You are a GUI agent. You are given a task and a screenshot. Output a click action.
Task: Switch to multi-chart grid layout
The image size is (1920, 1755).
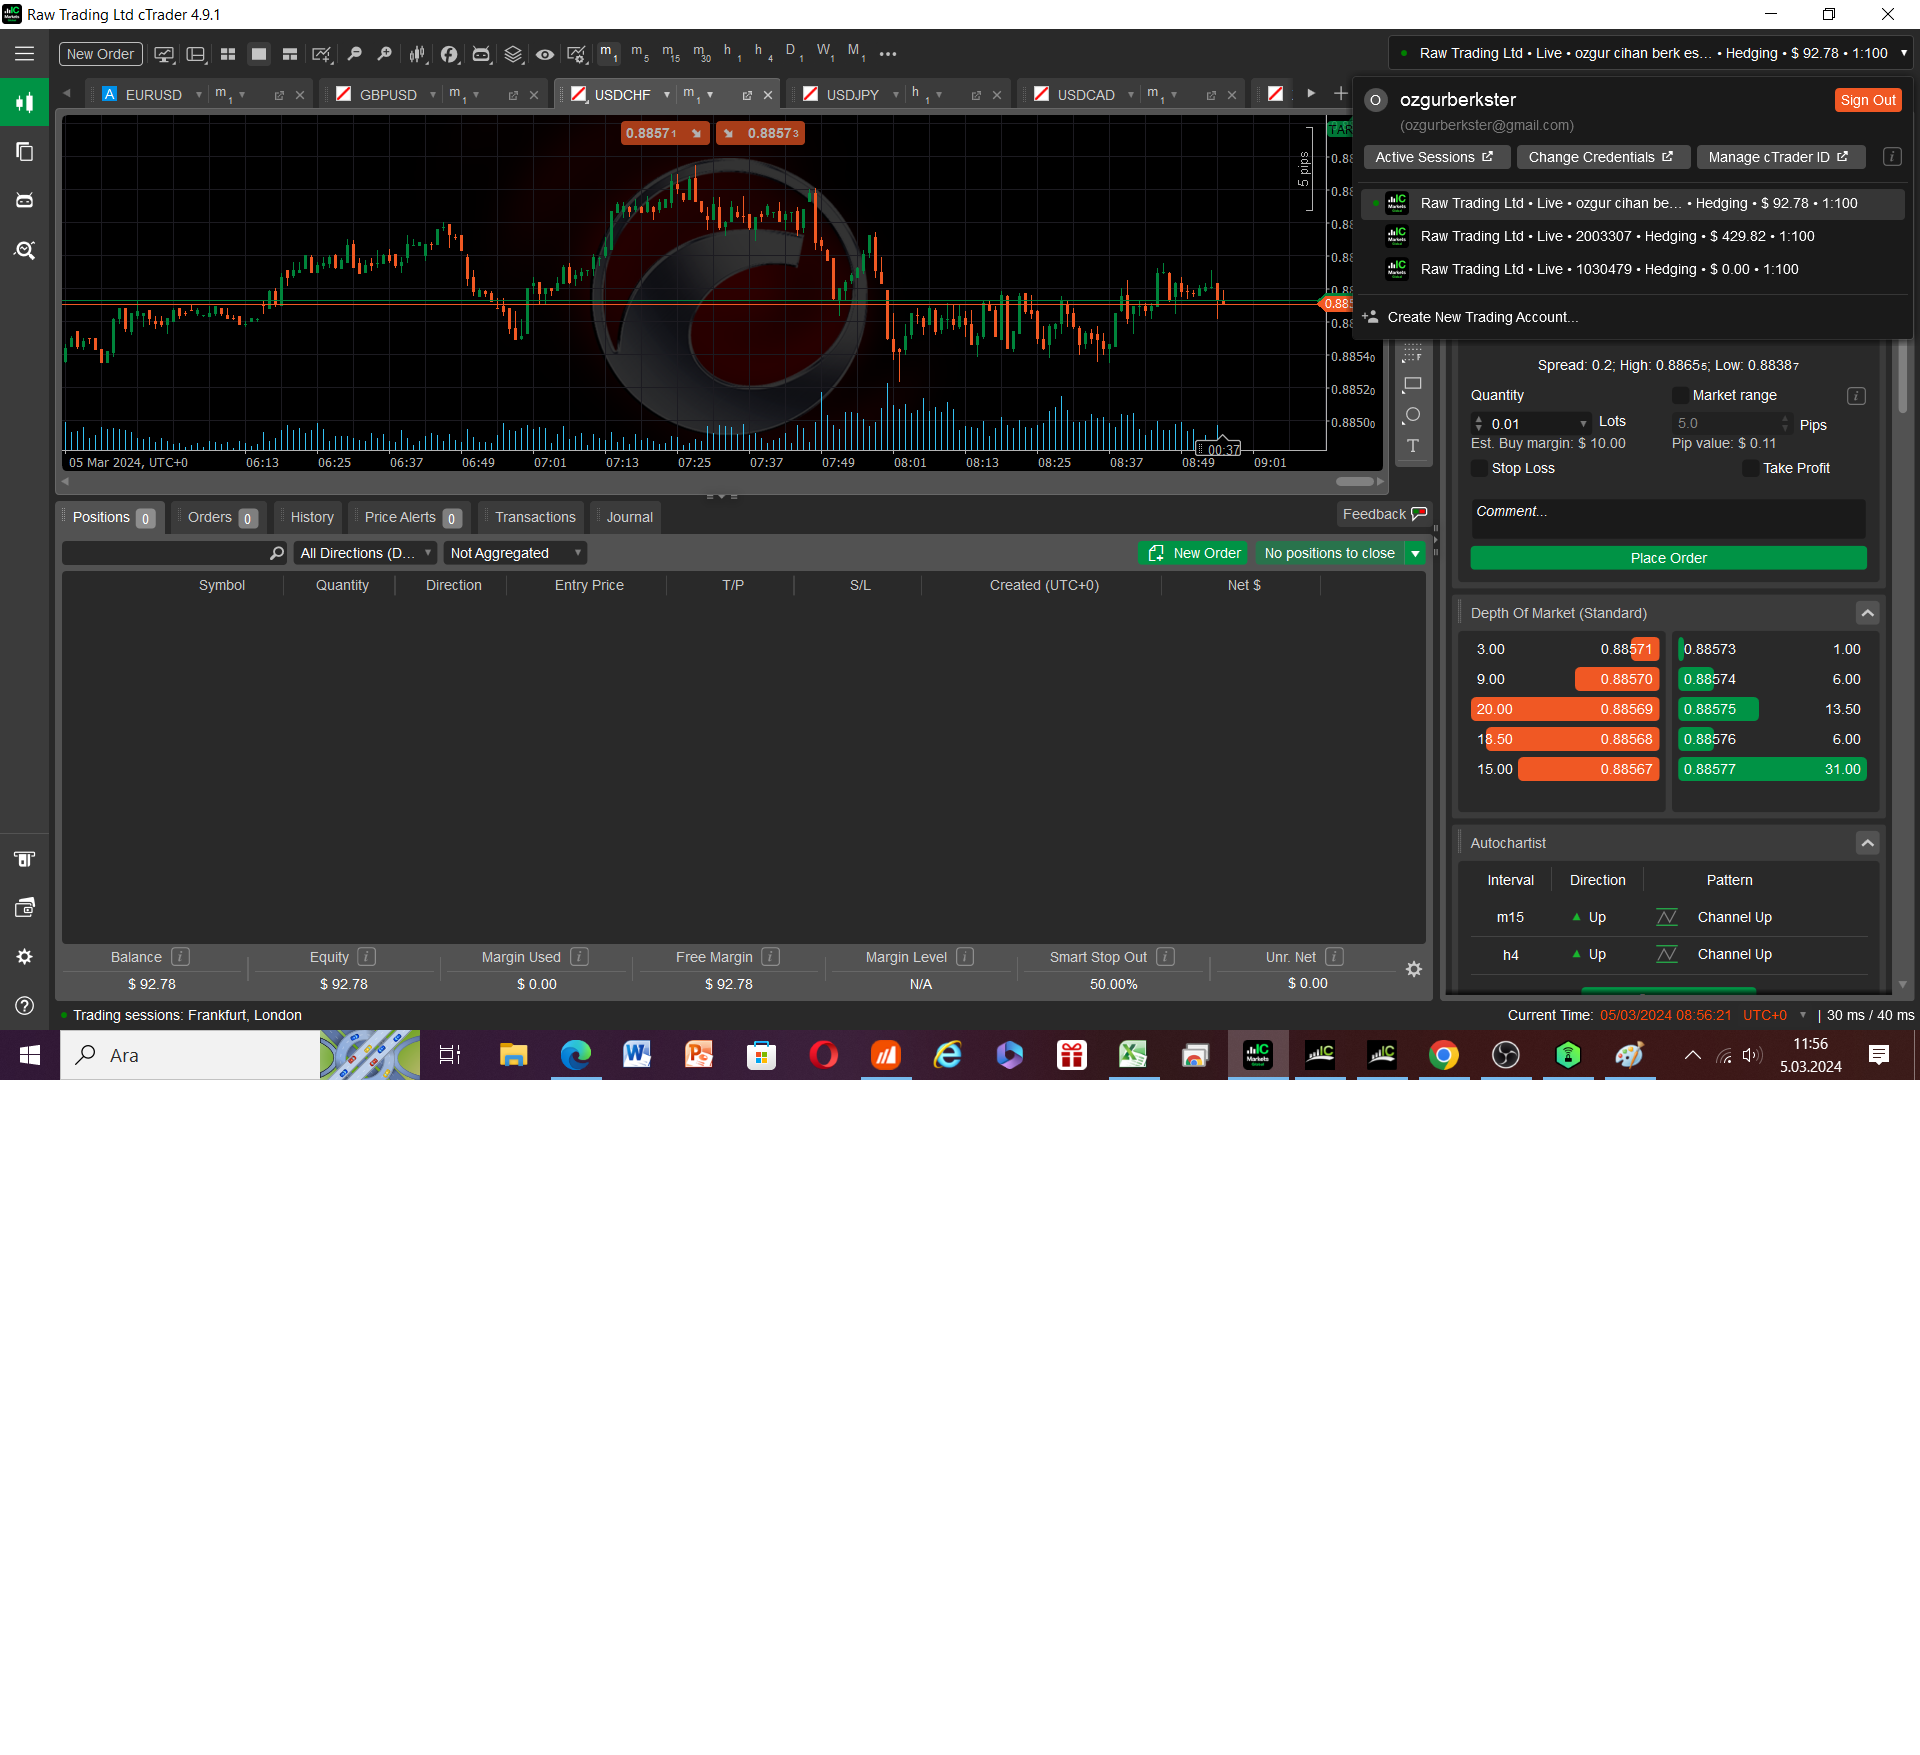(228, 54)
